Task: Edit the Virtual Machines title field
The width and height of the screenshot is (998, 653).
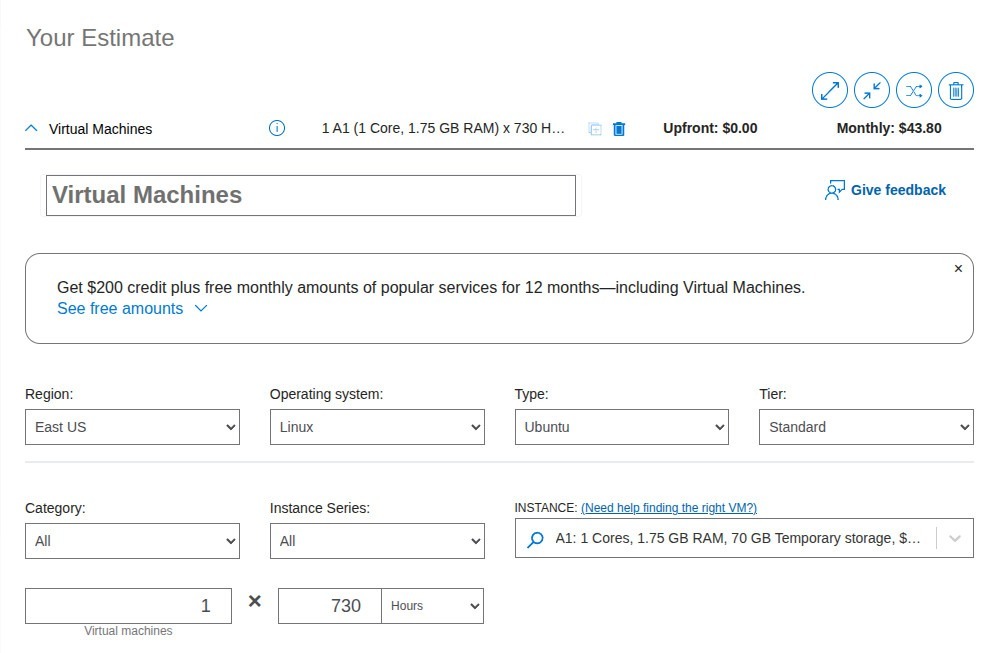Action: tap(310, 194)
